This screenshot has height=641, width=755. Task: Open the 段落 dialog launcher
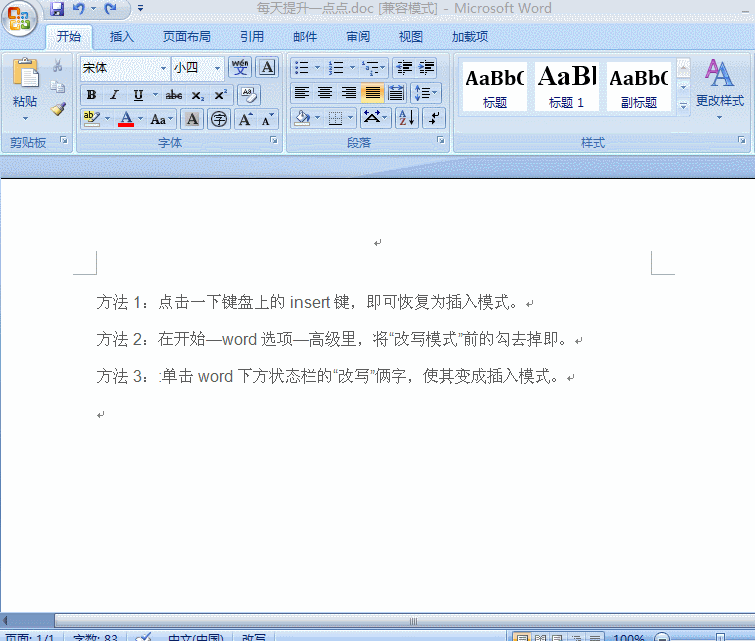(x=441, y=140)
